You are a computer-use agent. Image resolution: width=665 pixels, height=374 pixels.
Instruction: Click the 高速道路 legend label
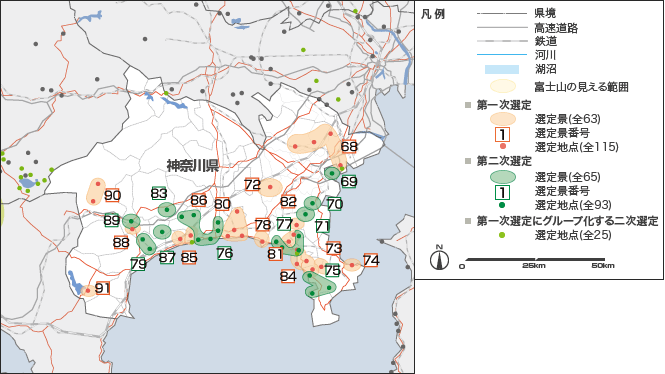556,28
